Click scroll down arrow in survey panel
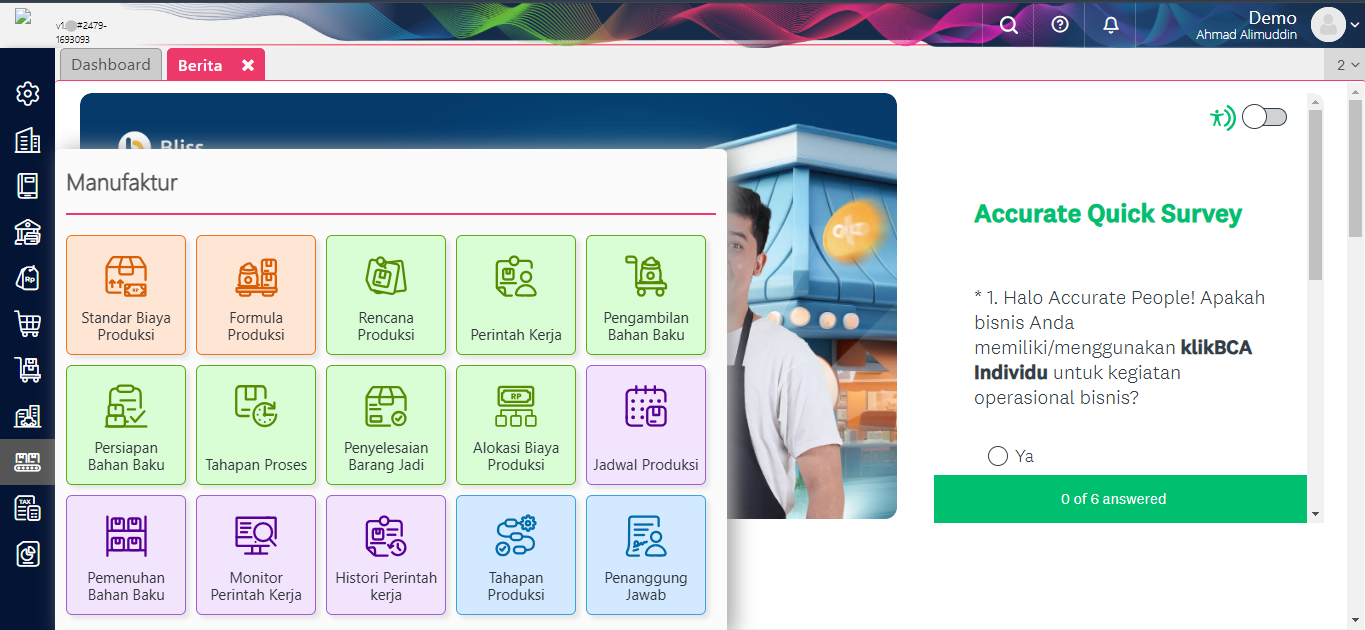Screen dimensions: 1365x630 [x=1315, y=514]
